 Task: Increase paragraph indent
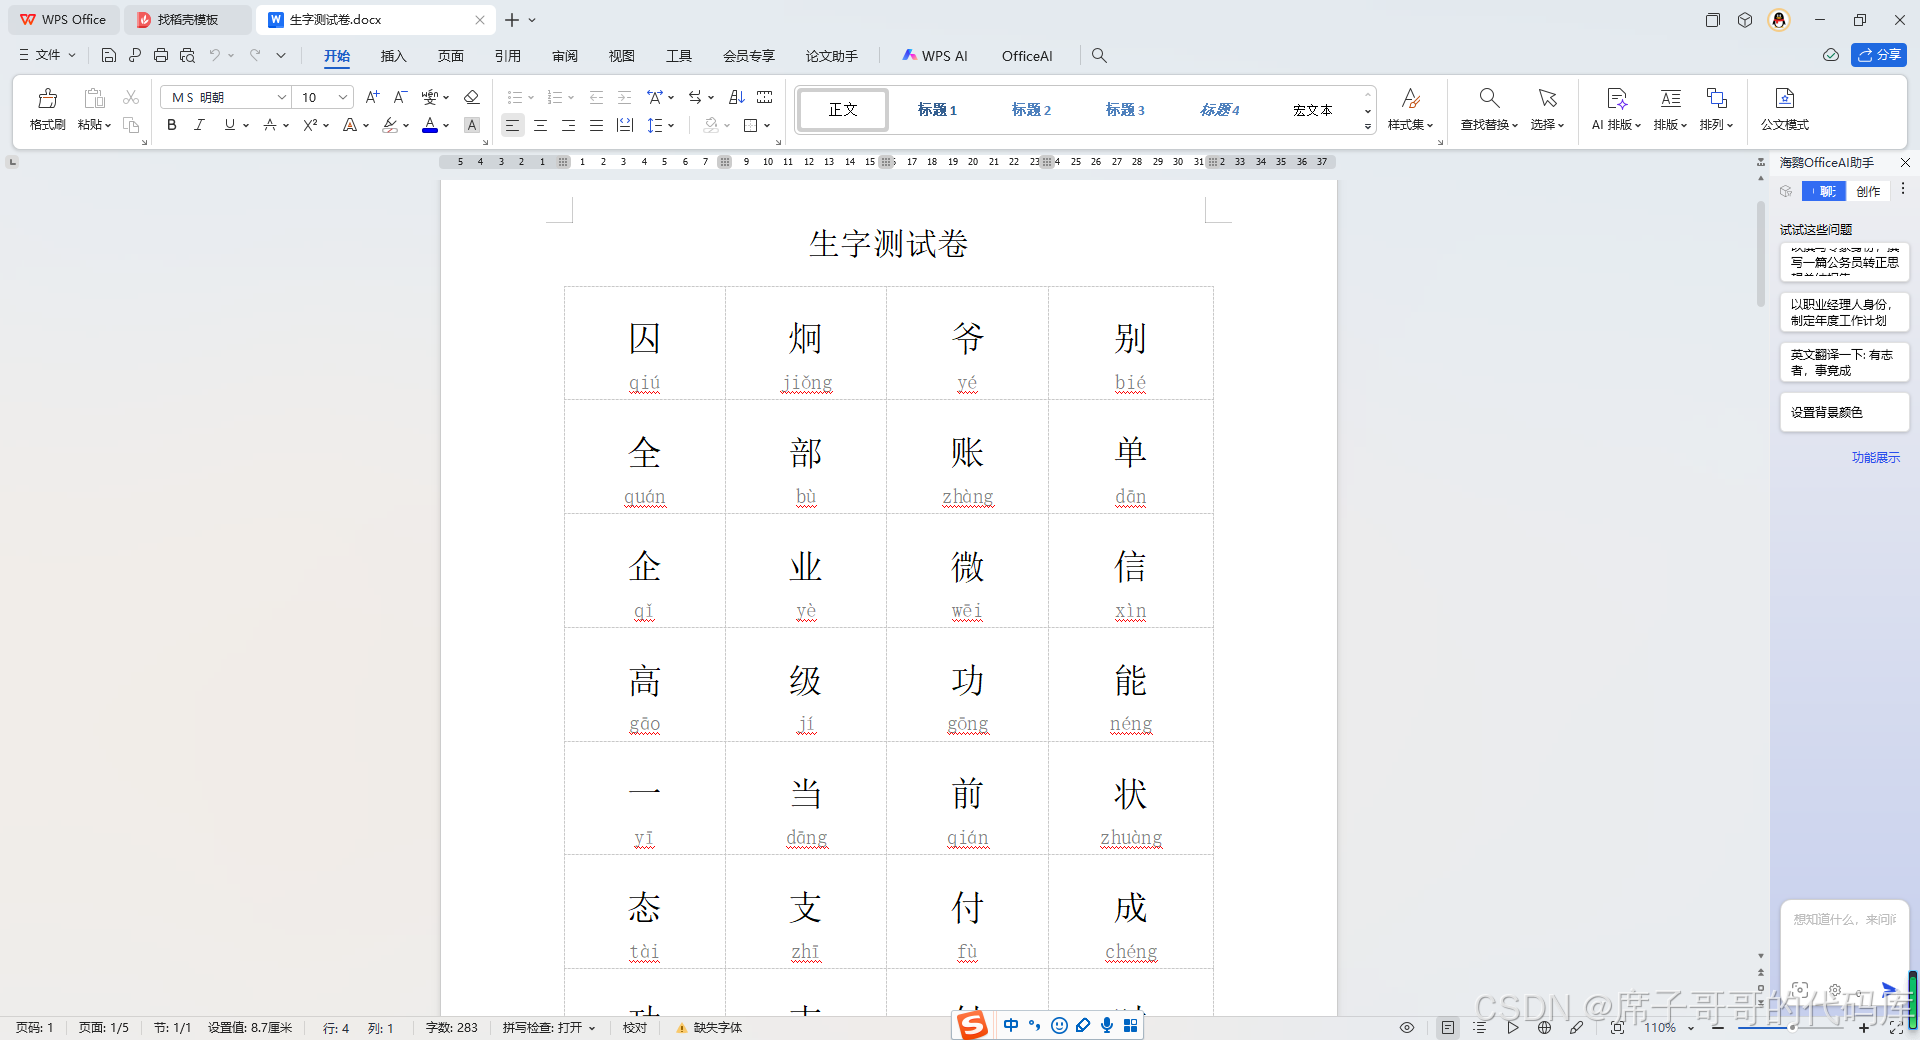(x=624, y=97)
